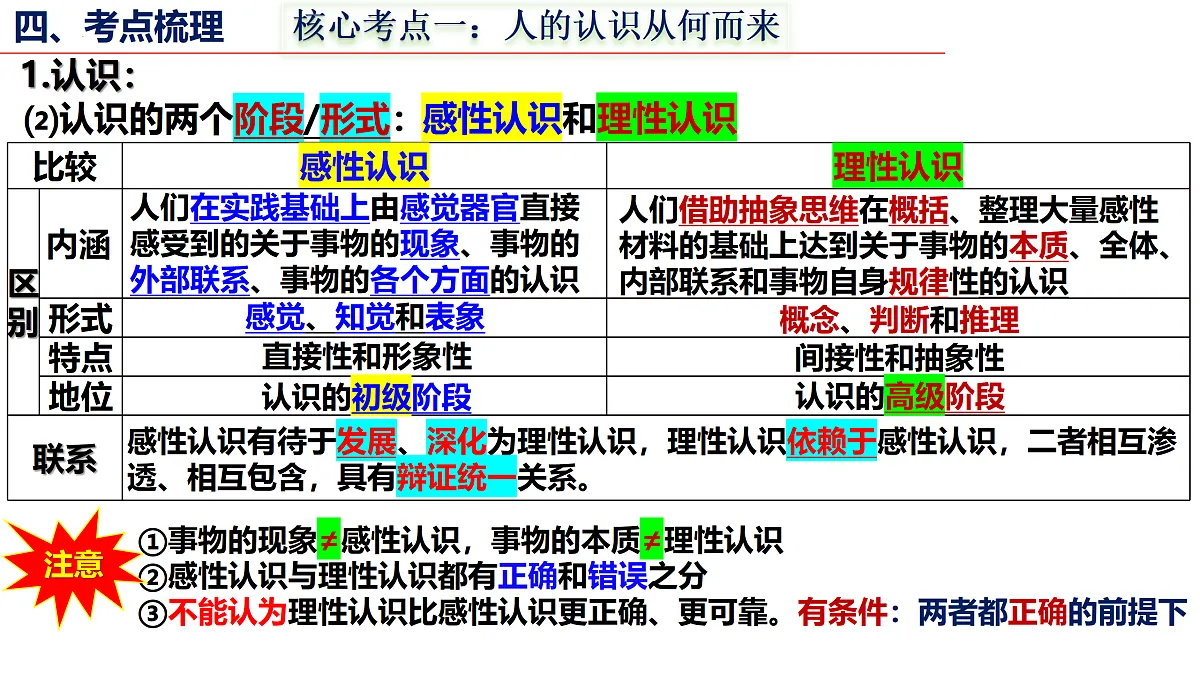Image resolution: width=1200 pixels, height=675 pixels.
Task: Click the row label '地位'
Action: point(80,397)
